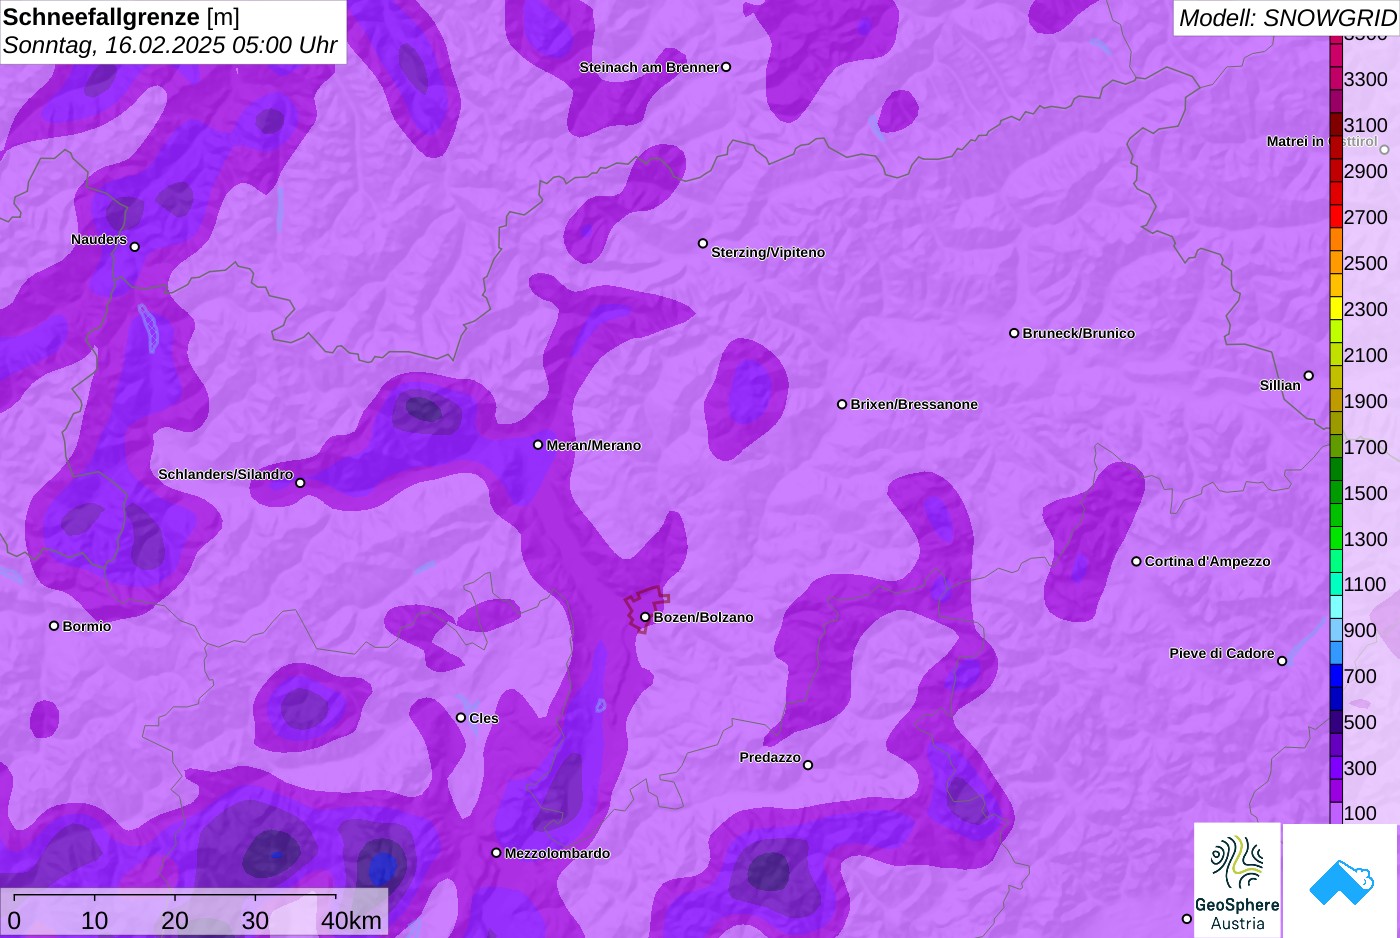Click the Schneefallgrenze [m] title
Screen dimensions: 1400x938
(x=121, y=17)
